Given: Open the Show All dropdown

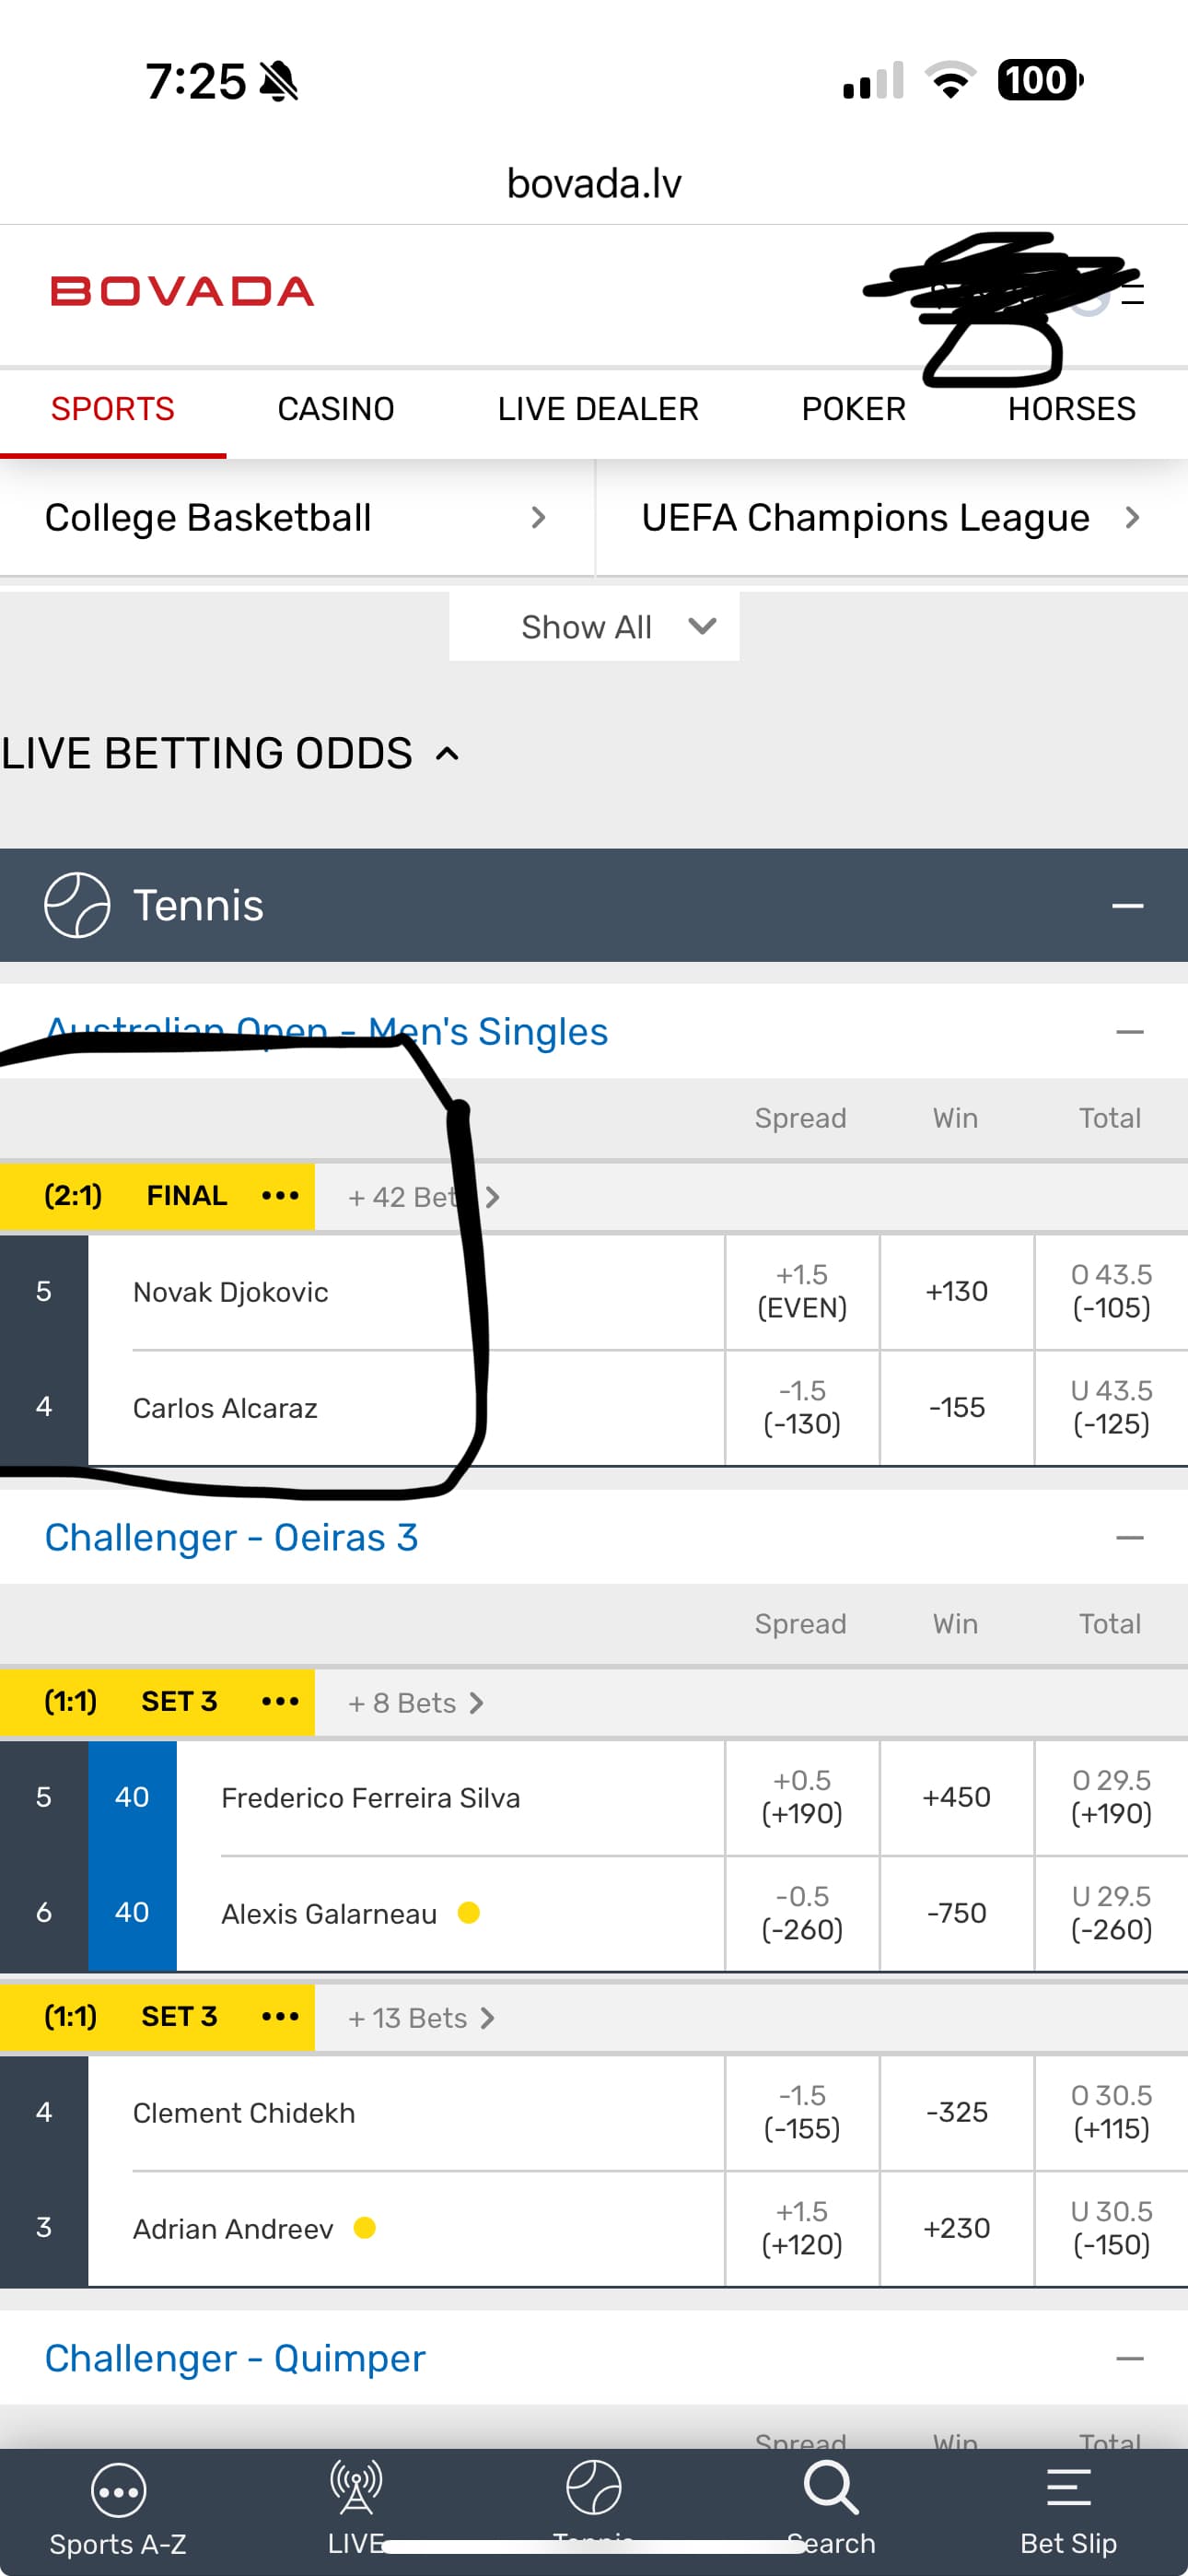Looking at the screenshot, I should coord(594,627).
